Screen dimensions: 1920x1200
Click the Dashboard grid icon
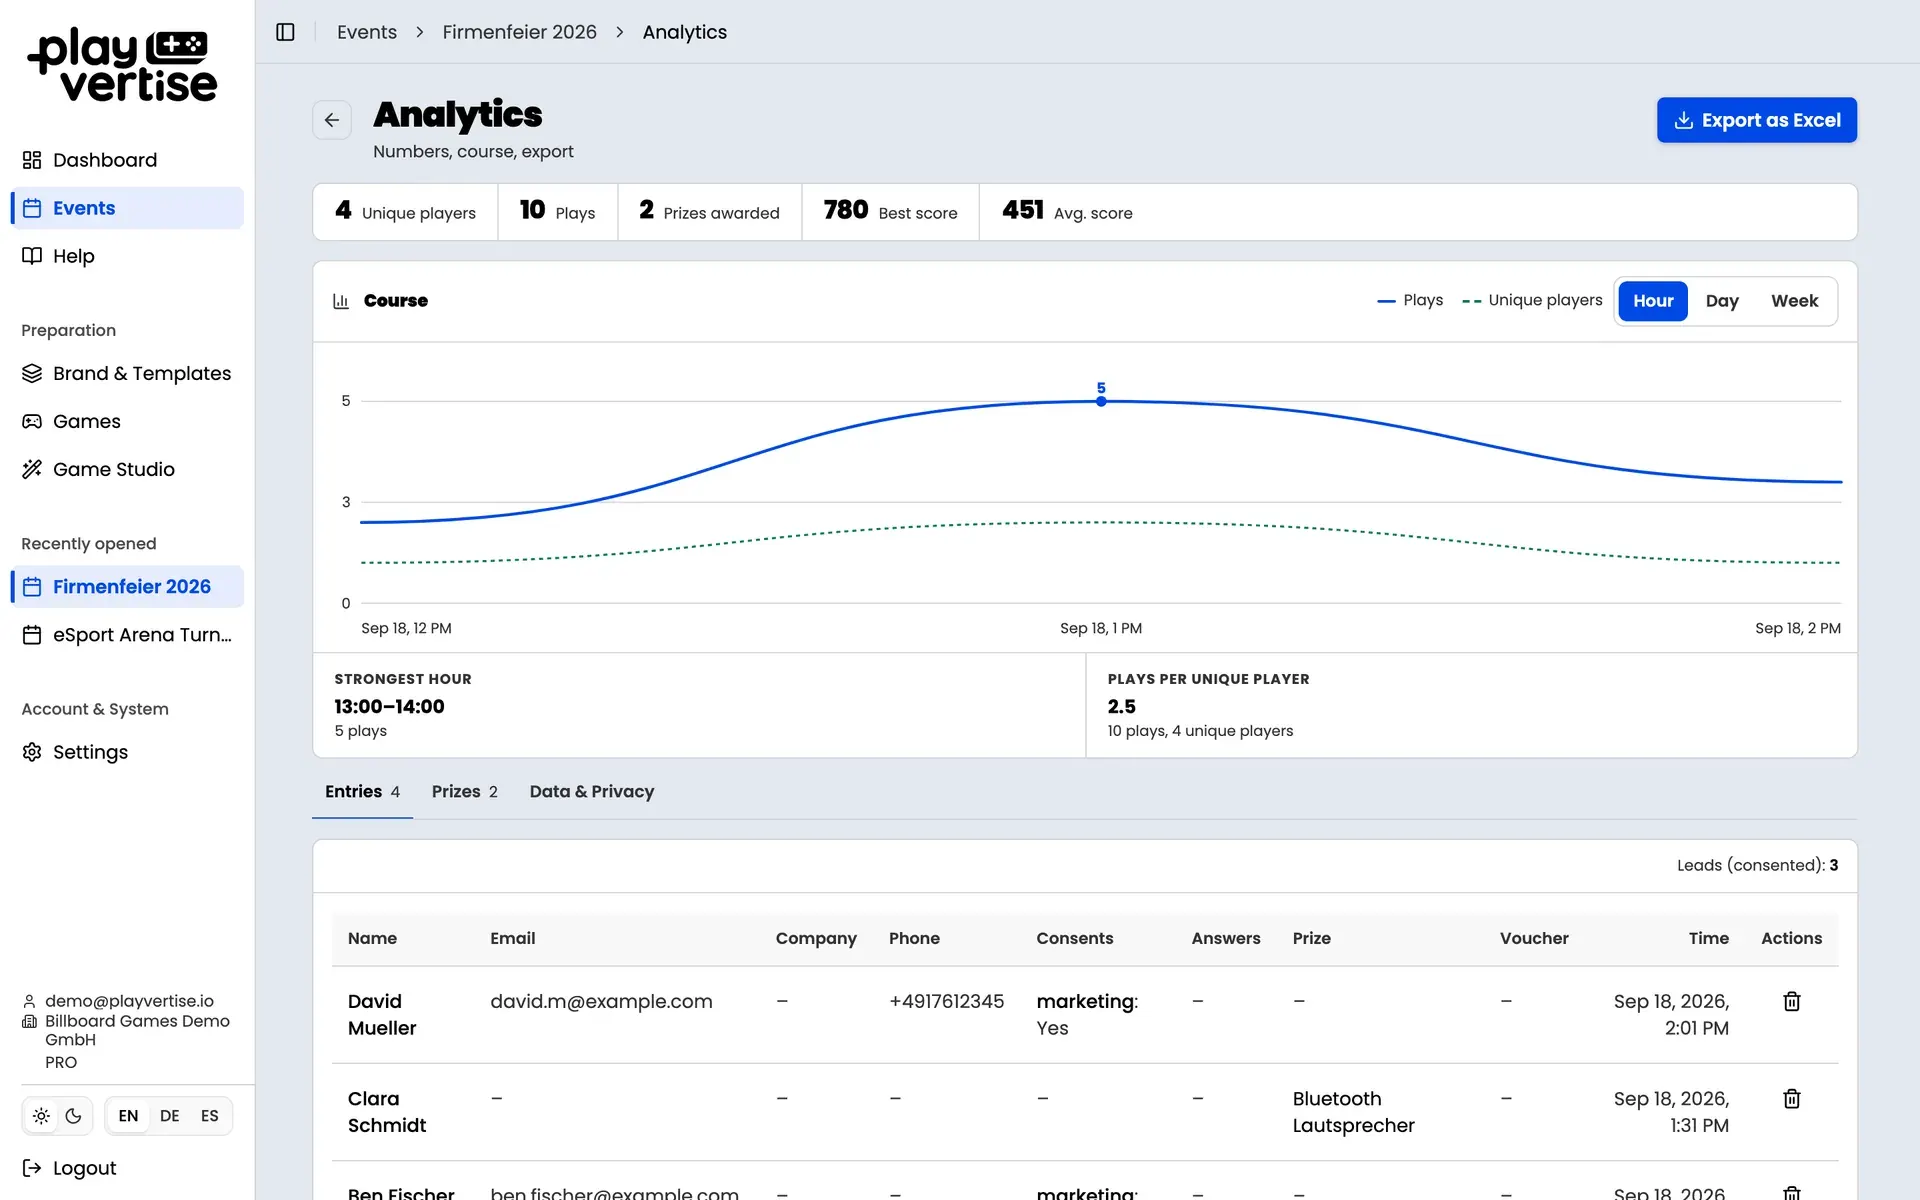[x=32, y=160]
